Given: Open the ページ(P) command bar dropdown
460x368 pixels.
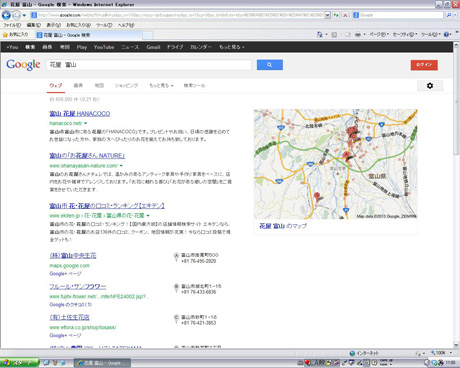Looking at the screenshot, I should tap(379, 34).
